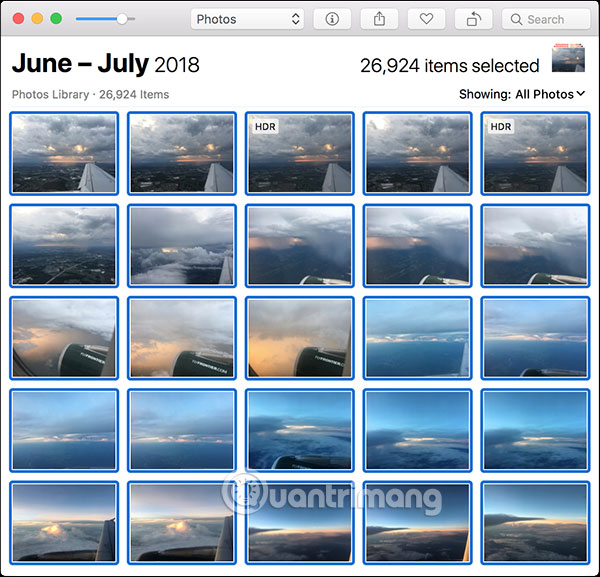Select second photo in top row
This screenshot has height=577, width=600.
pos(182,153)
